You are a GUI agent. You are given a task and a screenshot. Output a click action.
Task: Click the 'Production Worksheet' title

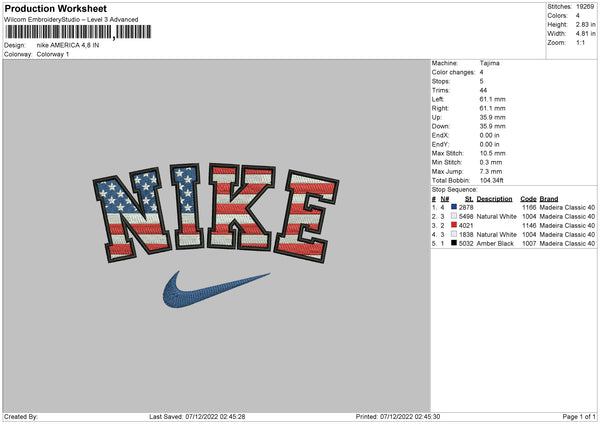(55, 8)
